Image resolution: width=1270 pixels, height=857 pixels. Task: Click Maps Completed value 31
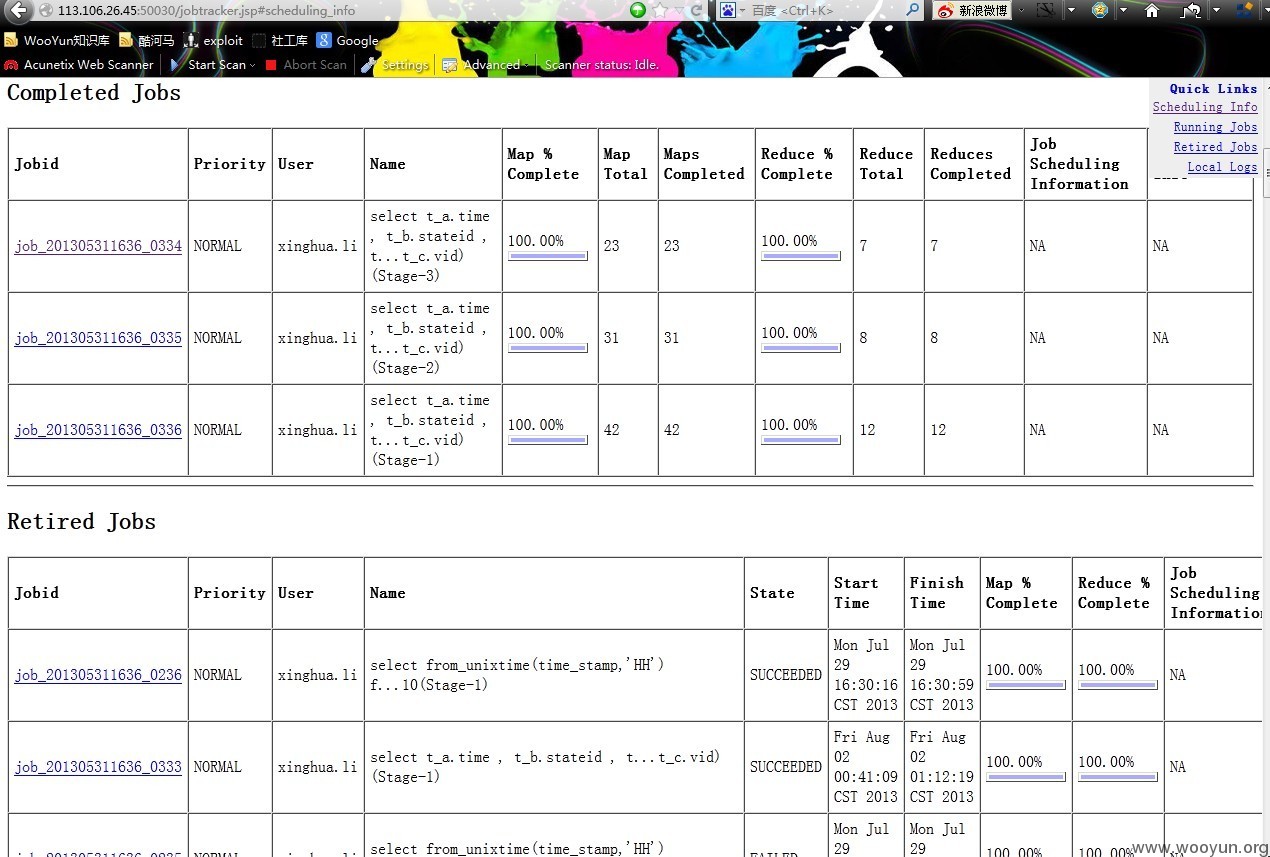(671, 338)
